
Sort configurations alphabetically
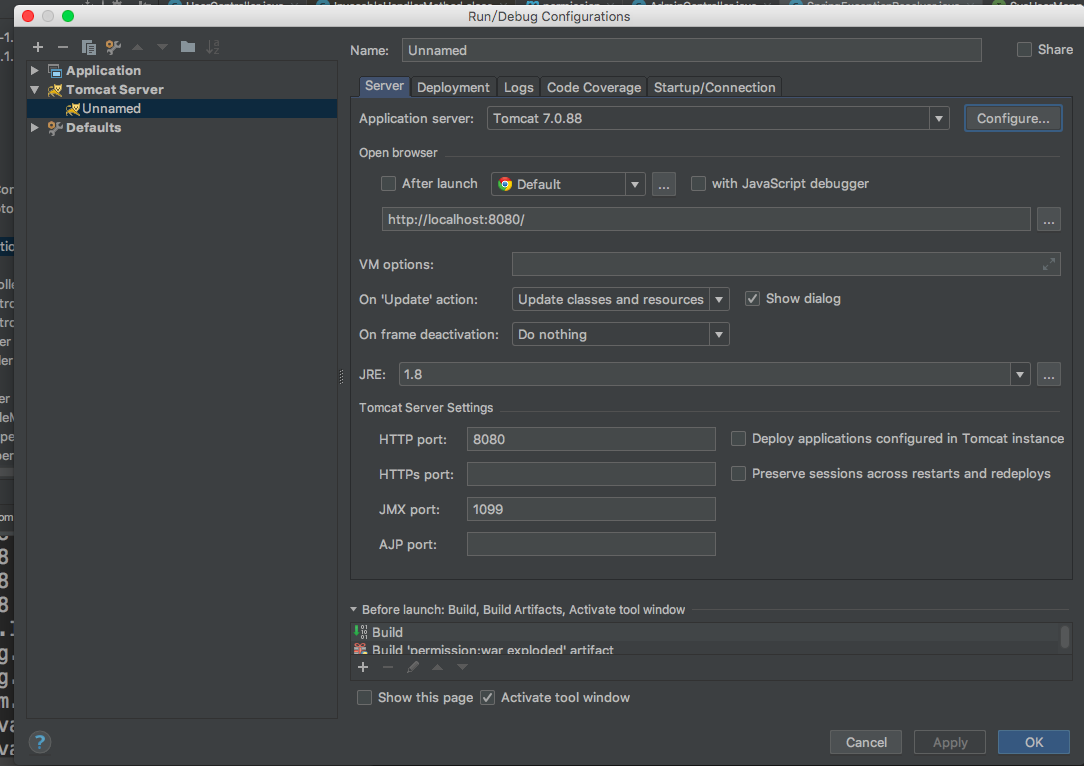(213, 47)
